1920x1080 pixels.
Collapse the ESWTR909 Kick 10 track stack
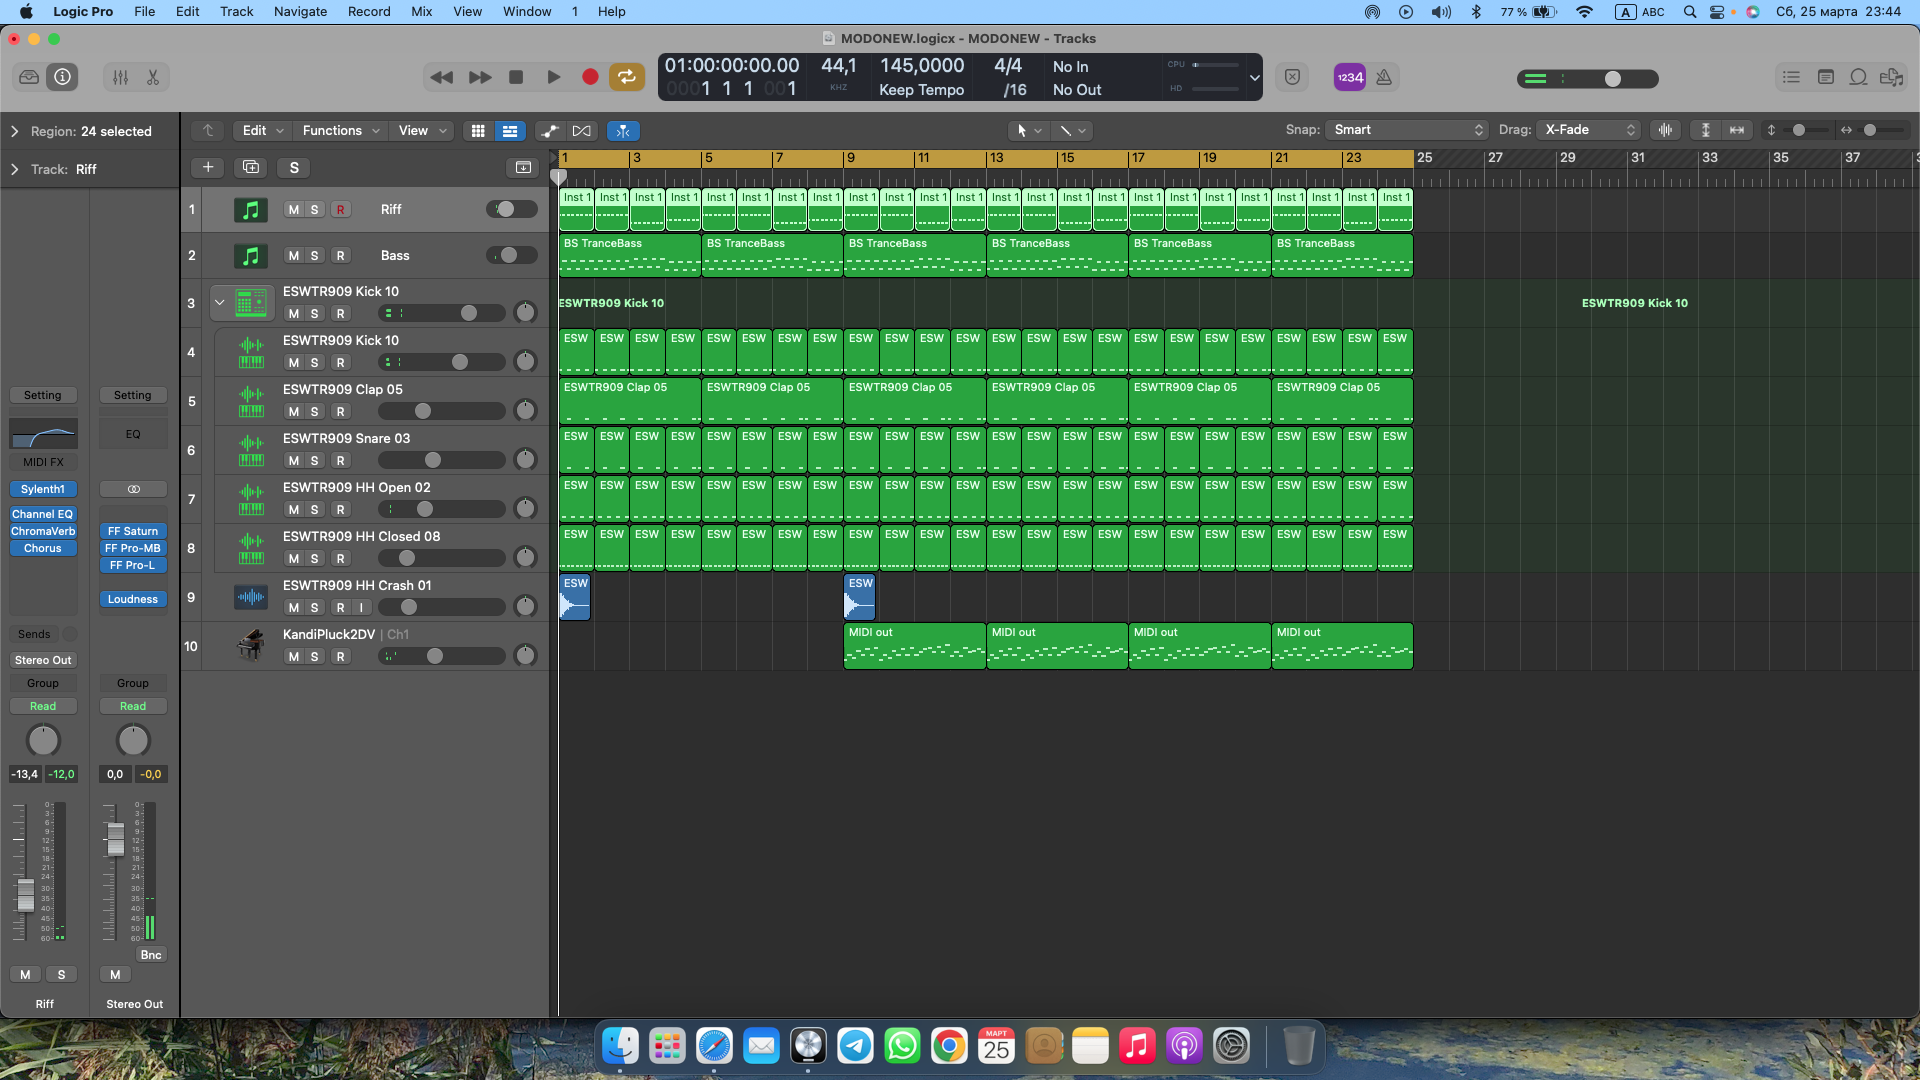tap(219, 302)
